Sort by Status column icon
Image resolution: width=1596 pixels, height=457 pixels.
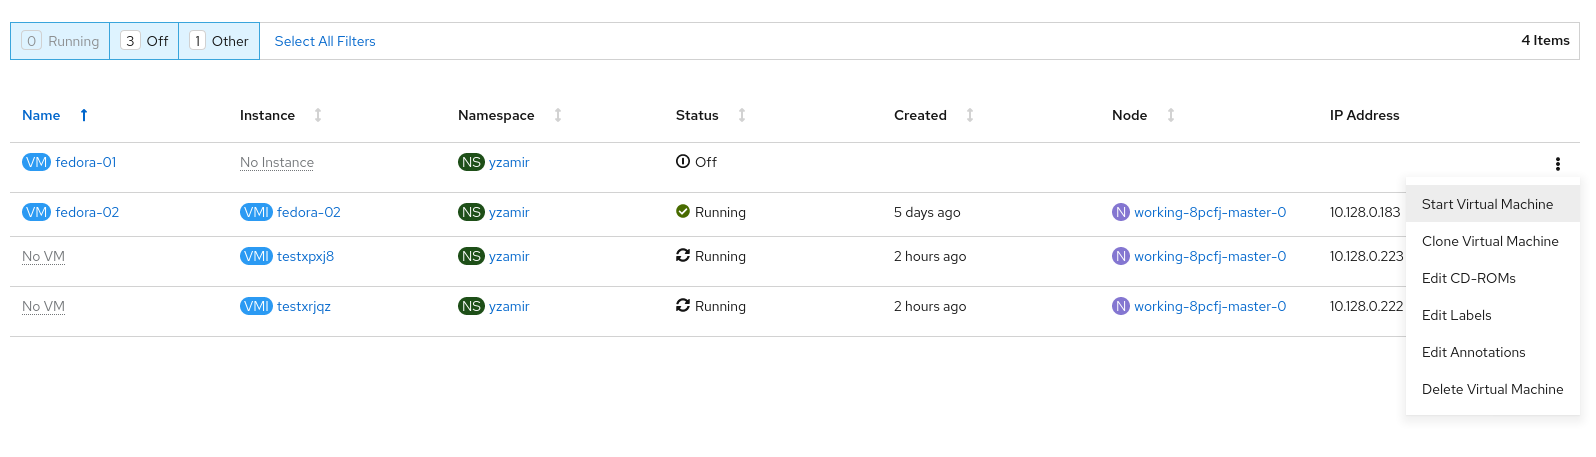pos(742,115)
